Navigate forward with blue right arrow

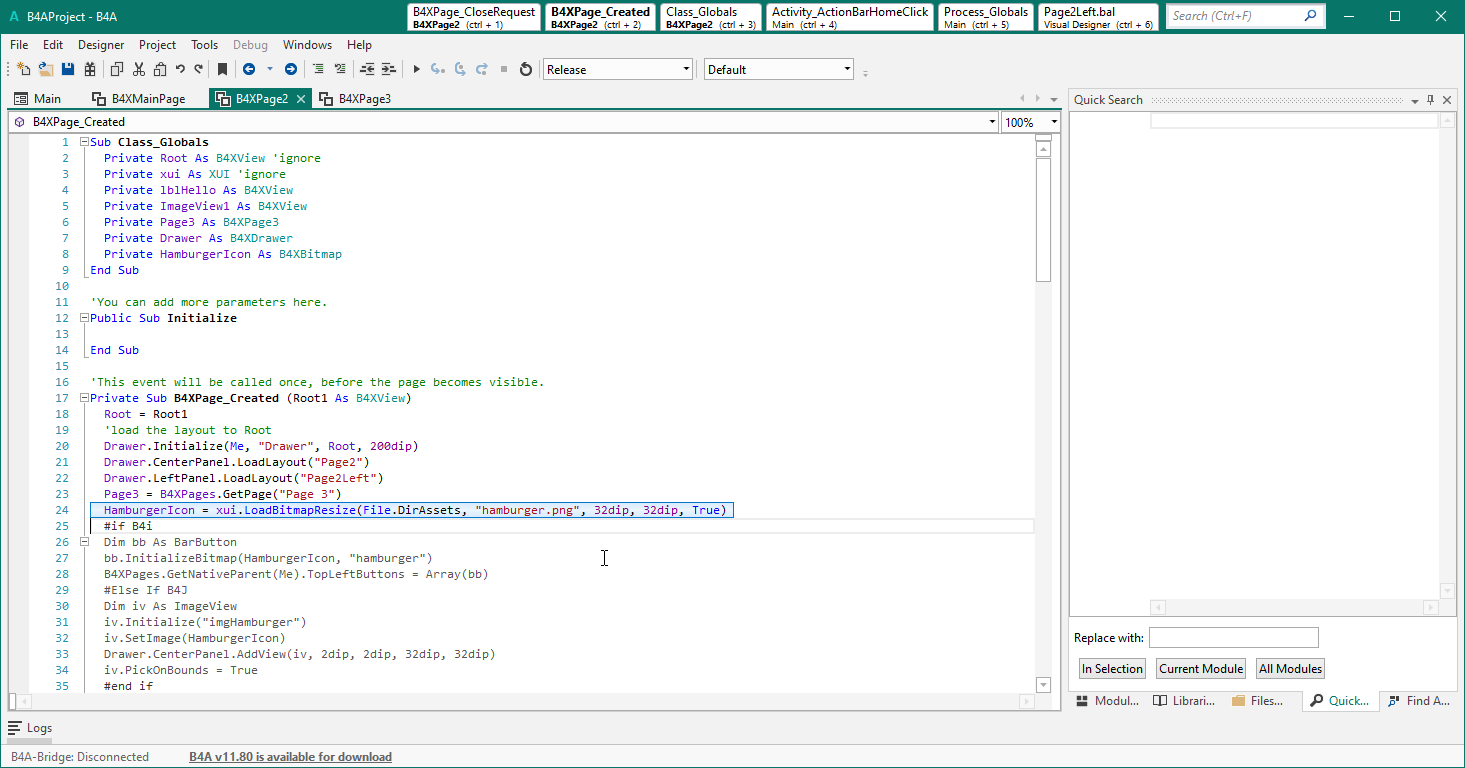290,69
